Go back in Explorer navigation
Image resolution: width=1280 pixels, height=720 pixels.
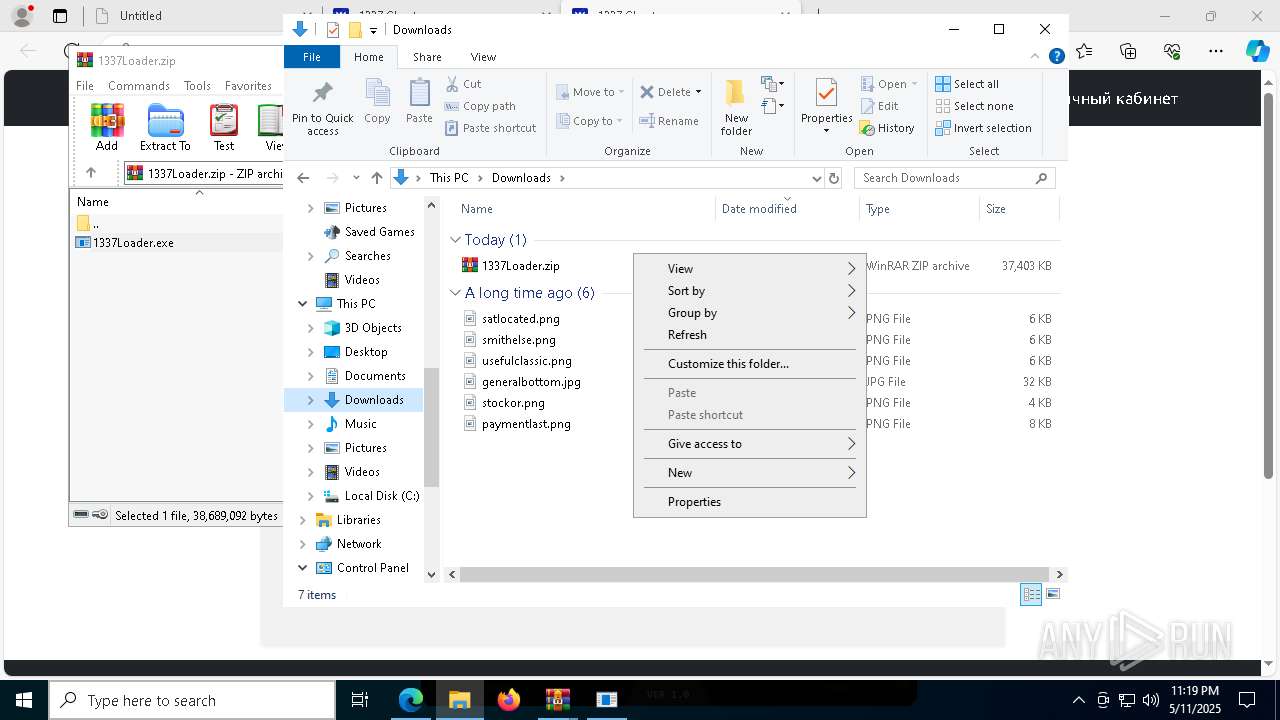tap(304, 178)
